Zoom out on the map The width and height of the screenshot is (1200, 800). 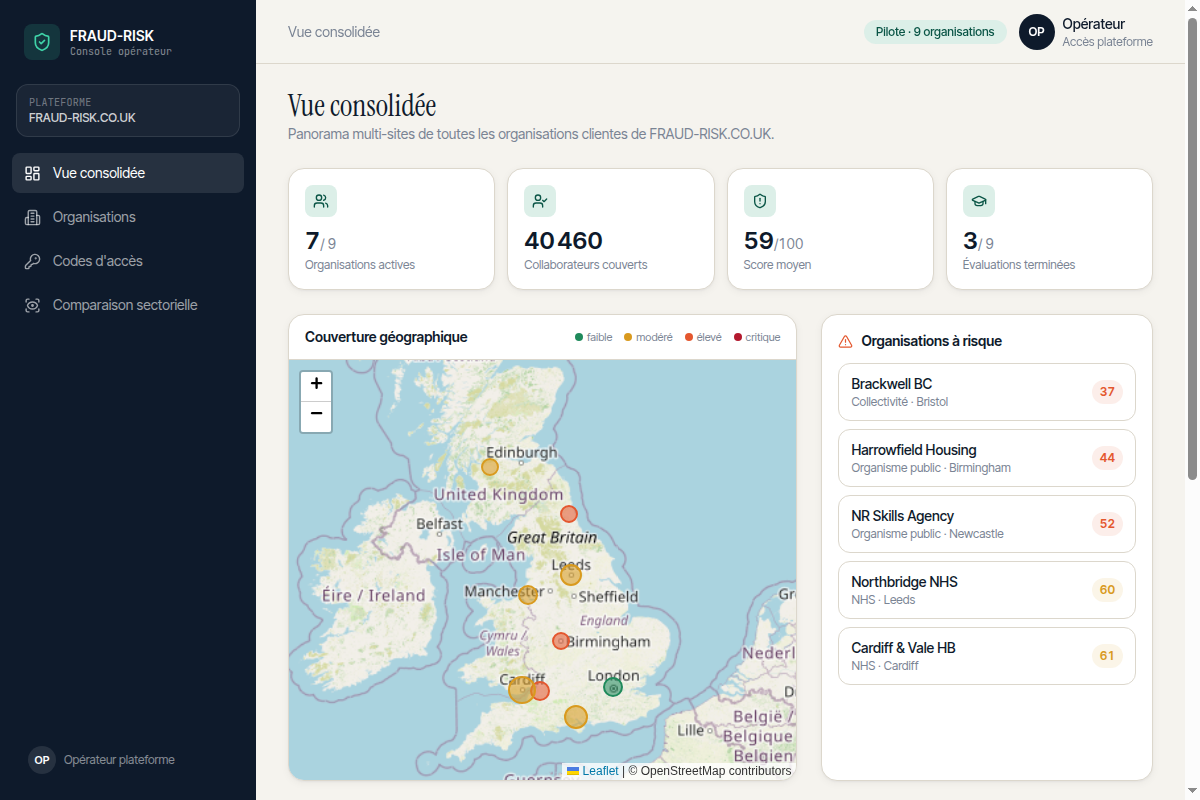point(316,416)
